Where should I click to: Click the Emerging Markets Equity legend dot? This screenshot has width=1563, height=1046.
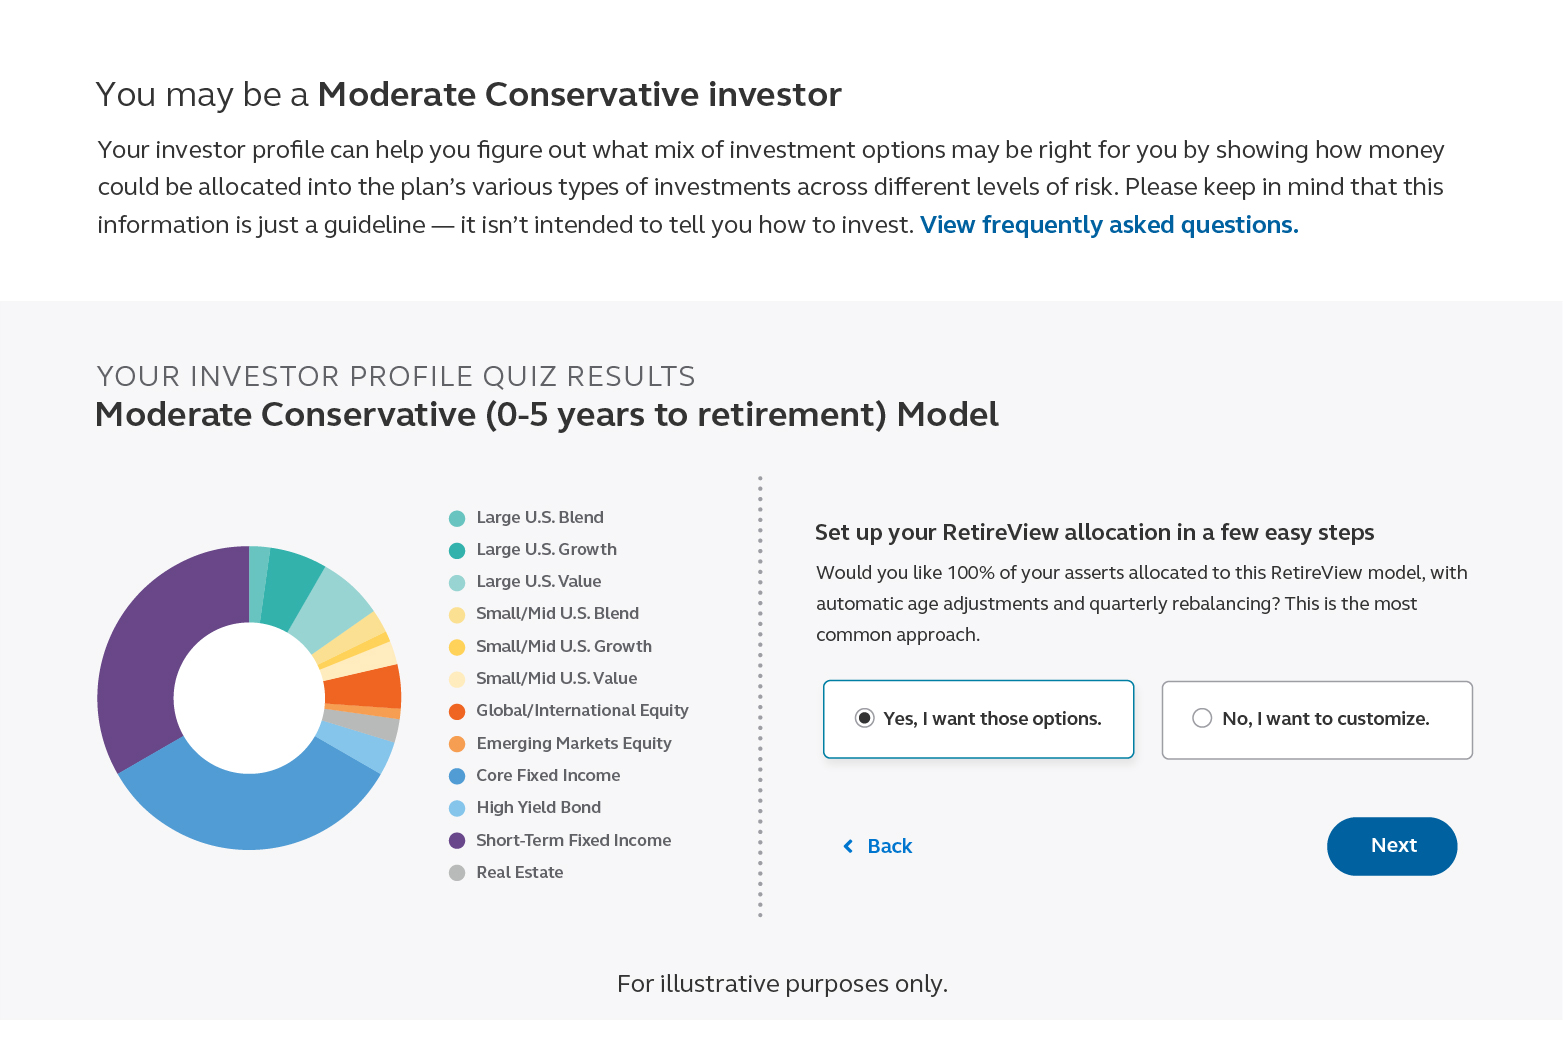[x=457, y=743]
